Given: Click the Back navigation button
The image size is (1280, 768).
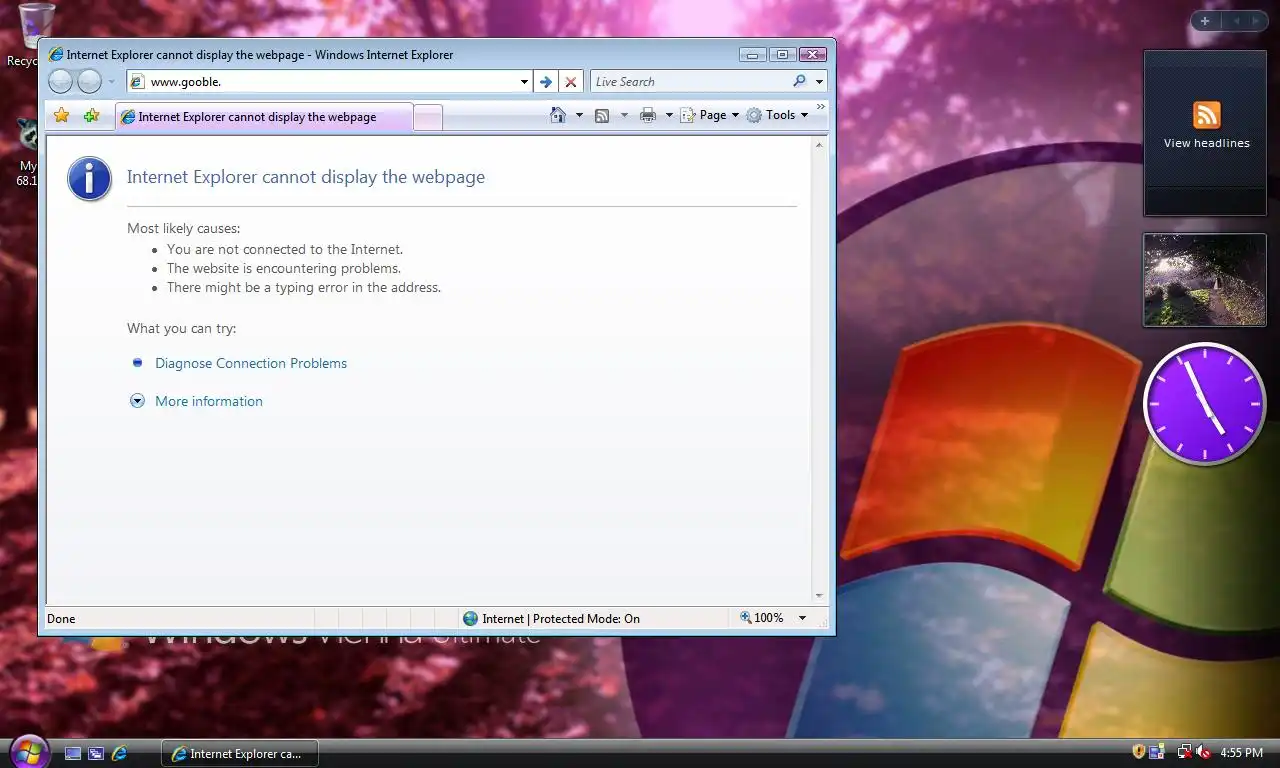Looking at the screenshot, I should point(60,82).
